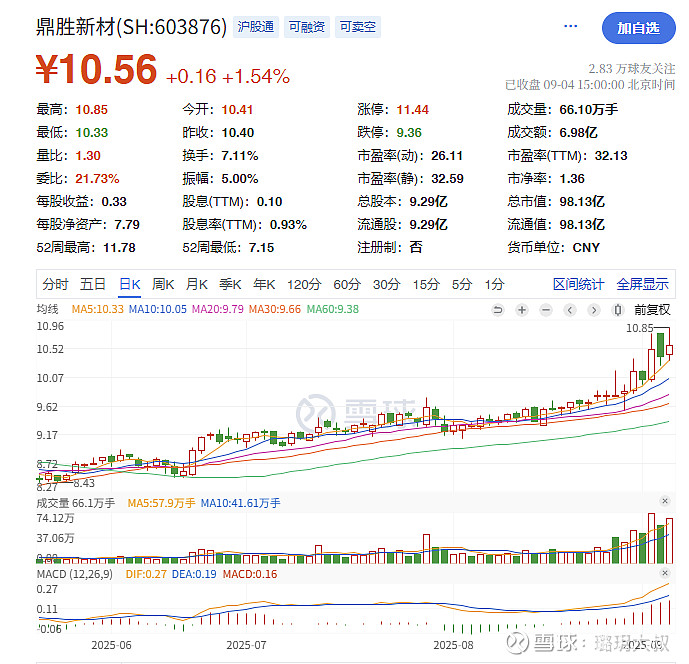Click the 52周最低 7.15 value
Image resolution: width=689 pixels, height=664 pixels.
(261, 248)
